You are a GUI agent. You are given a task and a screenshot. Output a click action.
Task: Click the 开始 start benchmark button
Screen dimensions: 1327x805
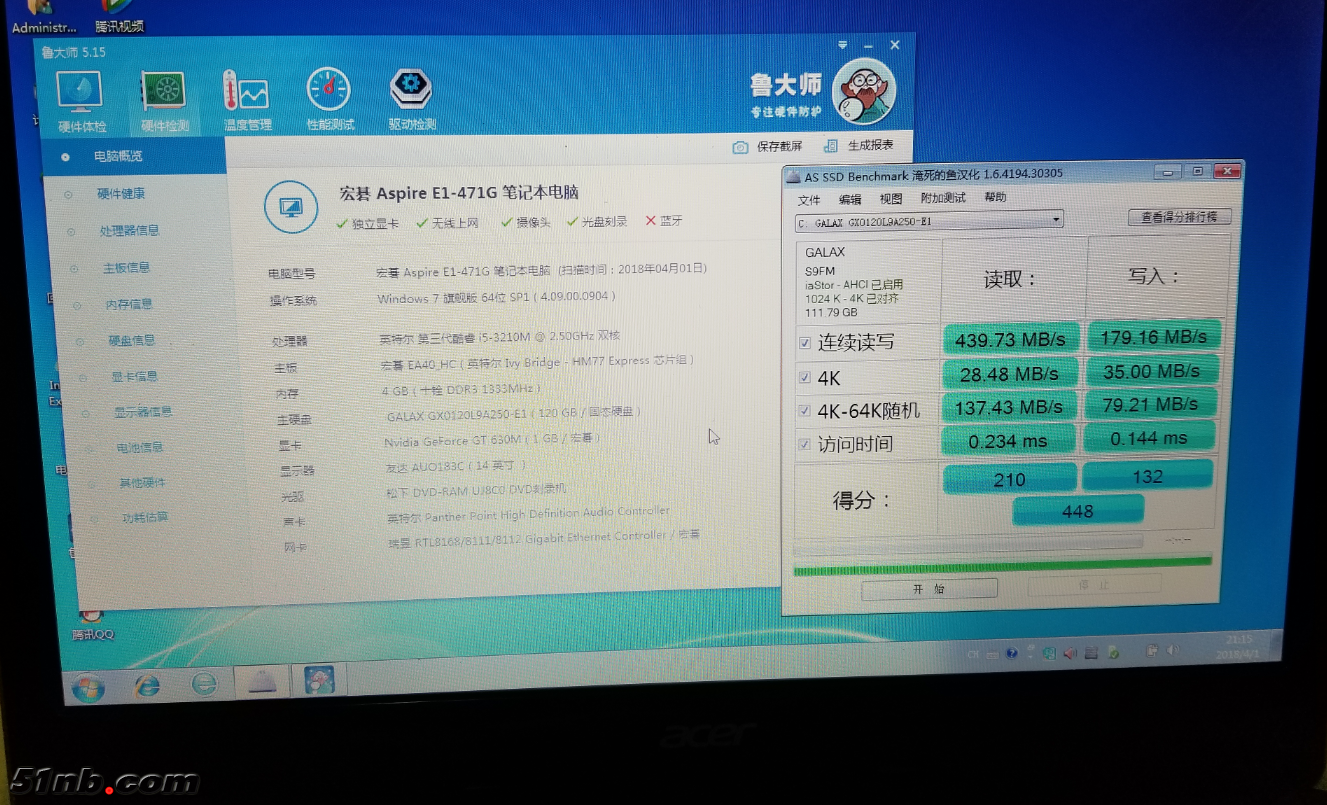928,589
